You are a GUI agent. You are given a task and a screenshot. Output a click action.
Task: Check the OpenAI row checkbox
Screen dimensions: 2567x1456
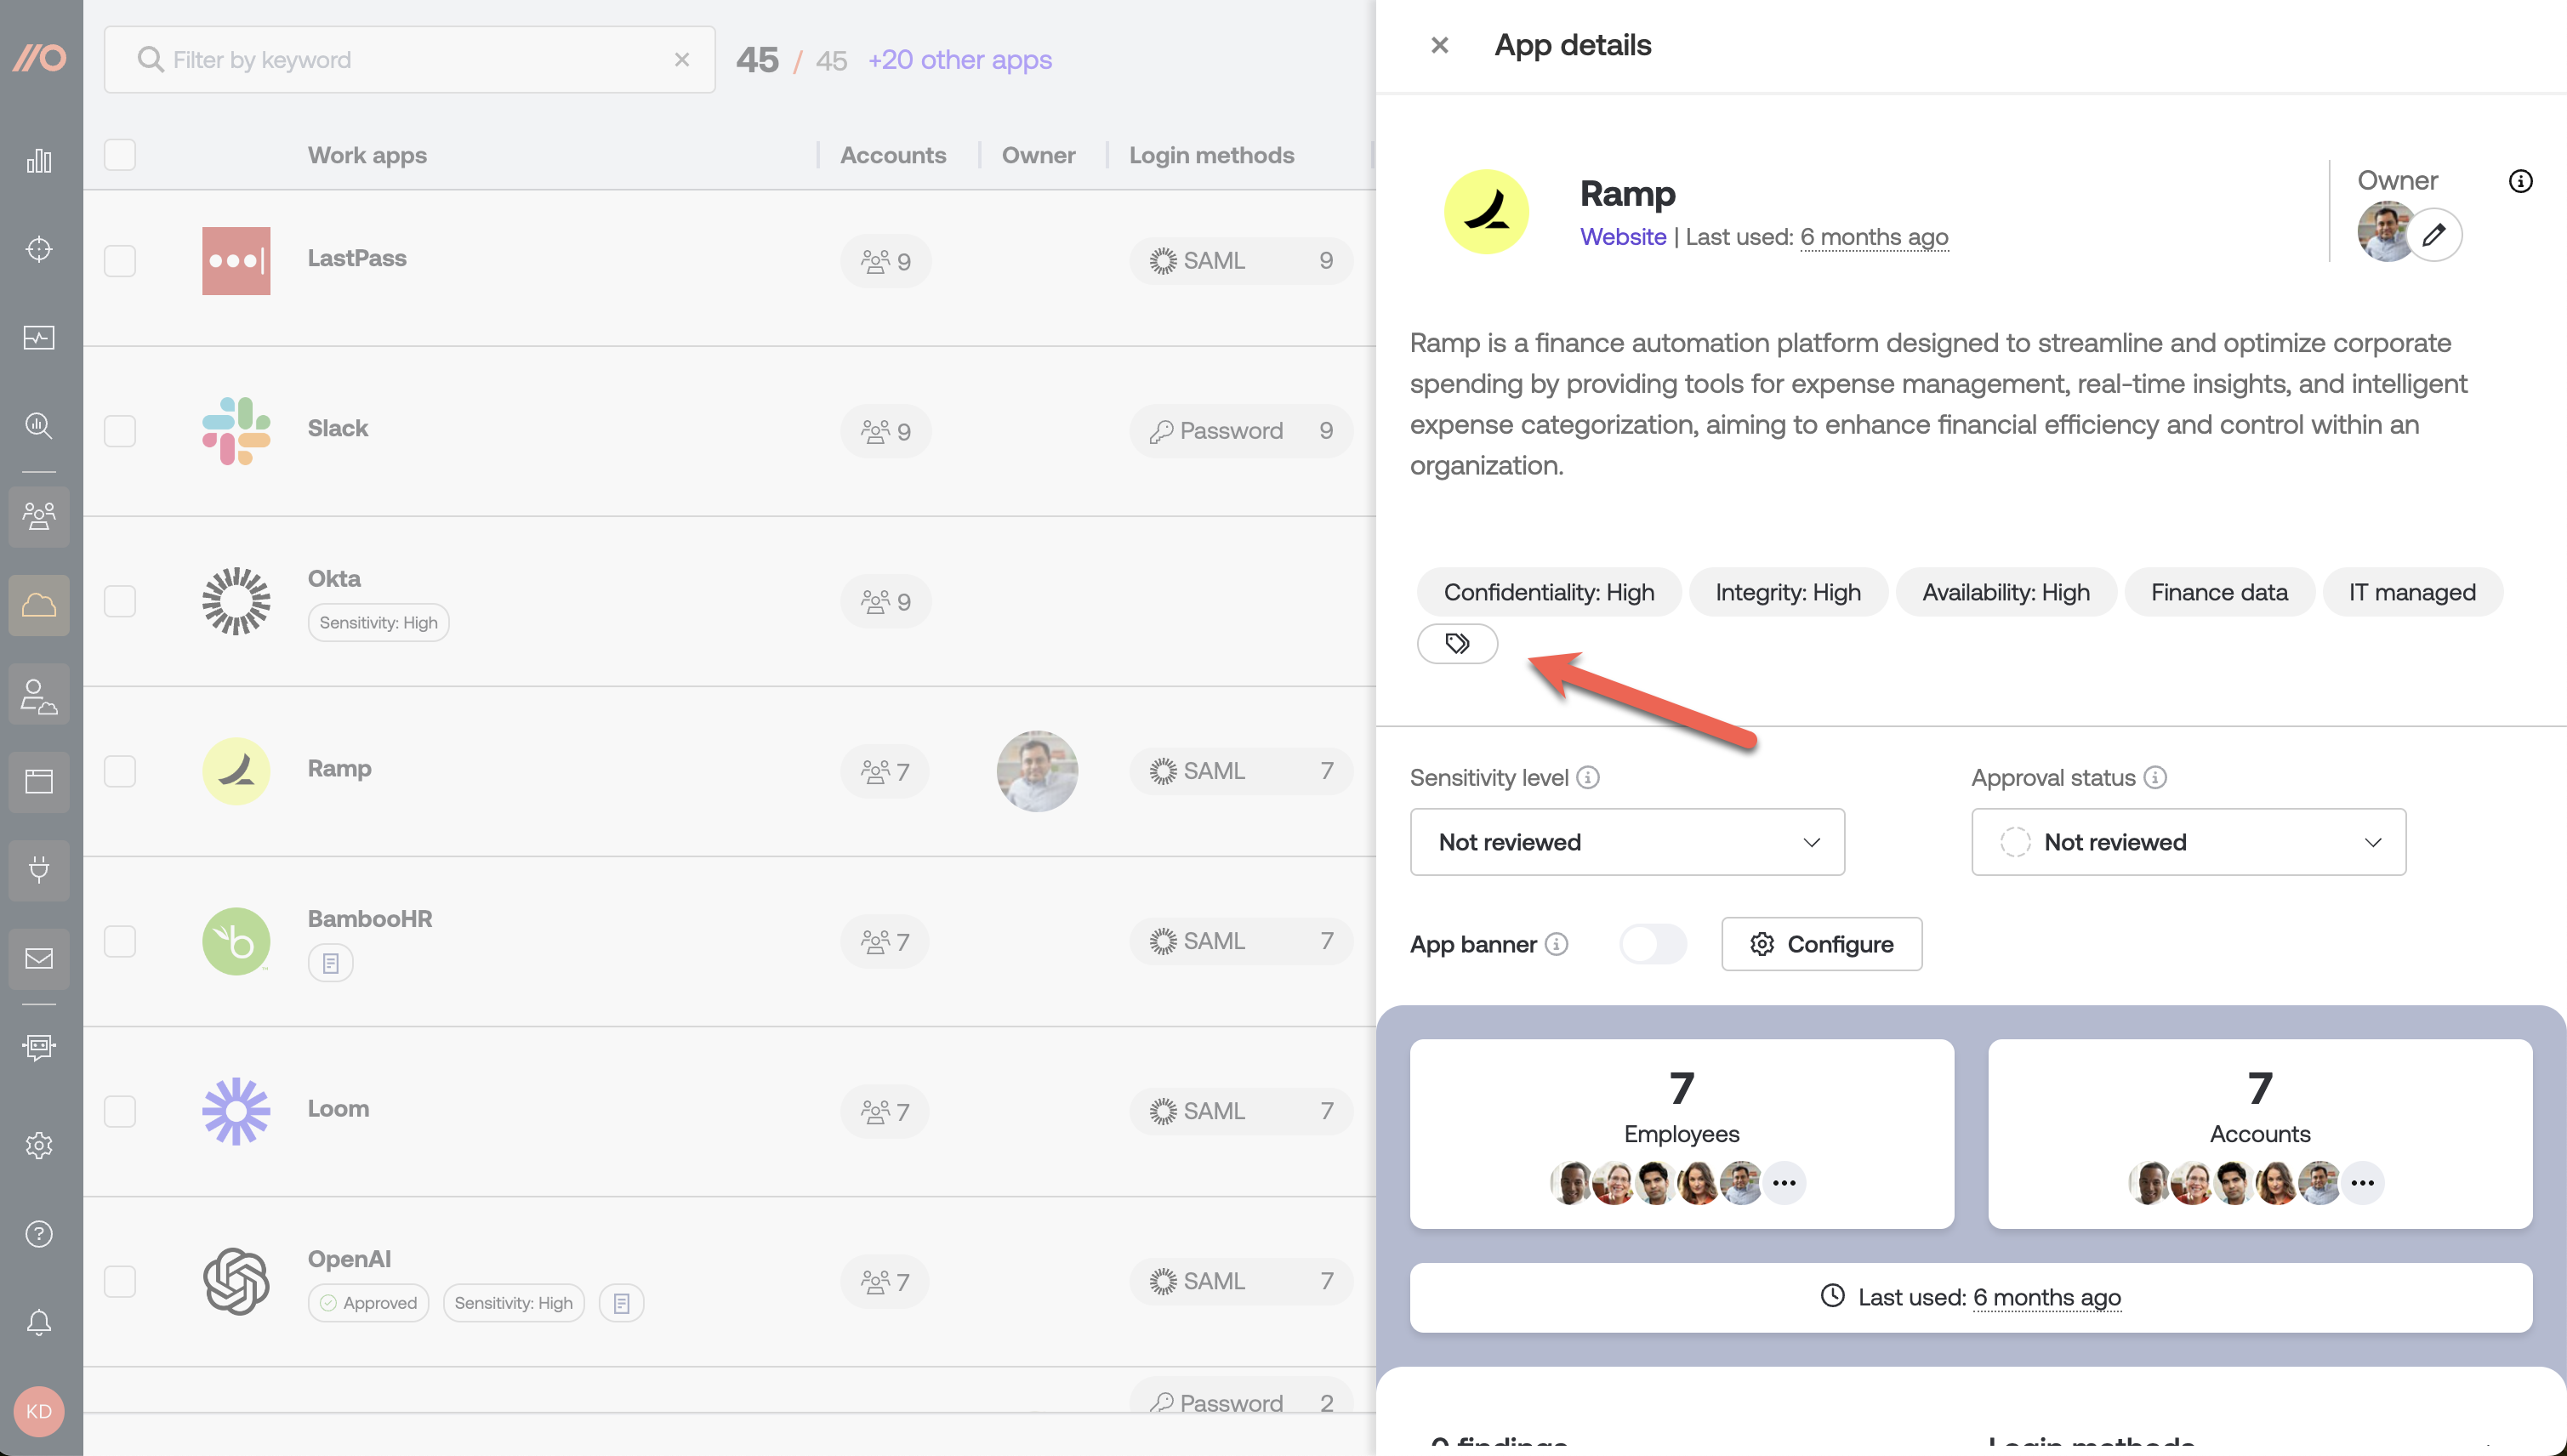click(120, 1281)
